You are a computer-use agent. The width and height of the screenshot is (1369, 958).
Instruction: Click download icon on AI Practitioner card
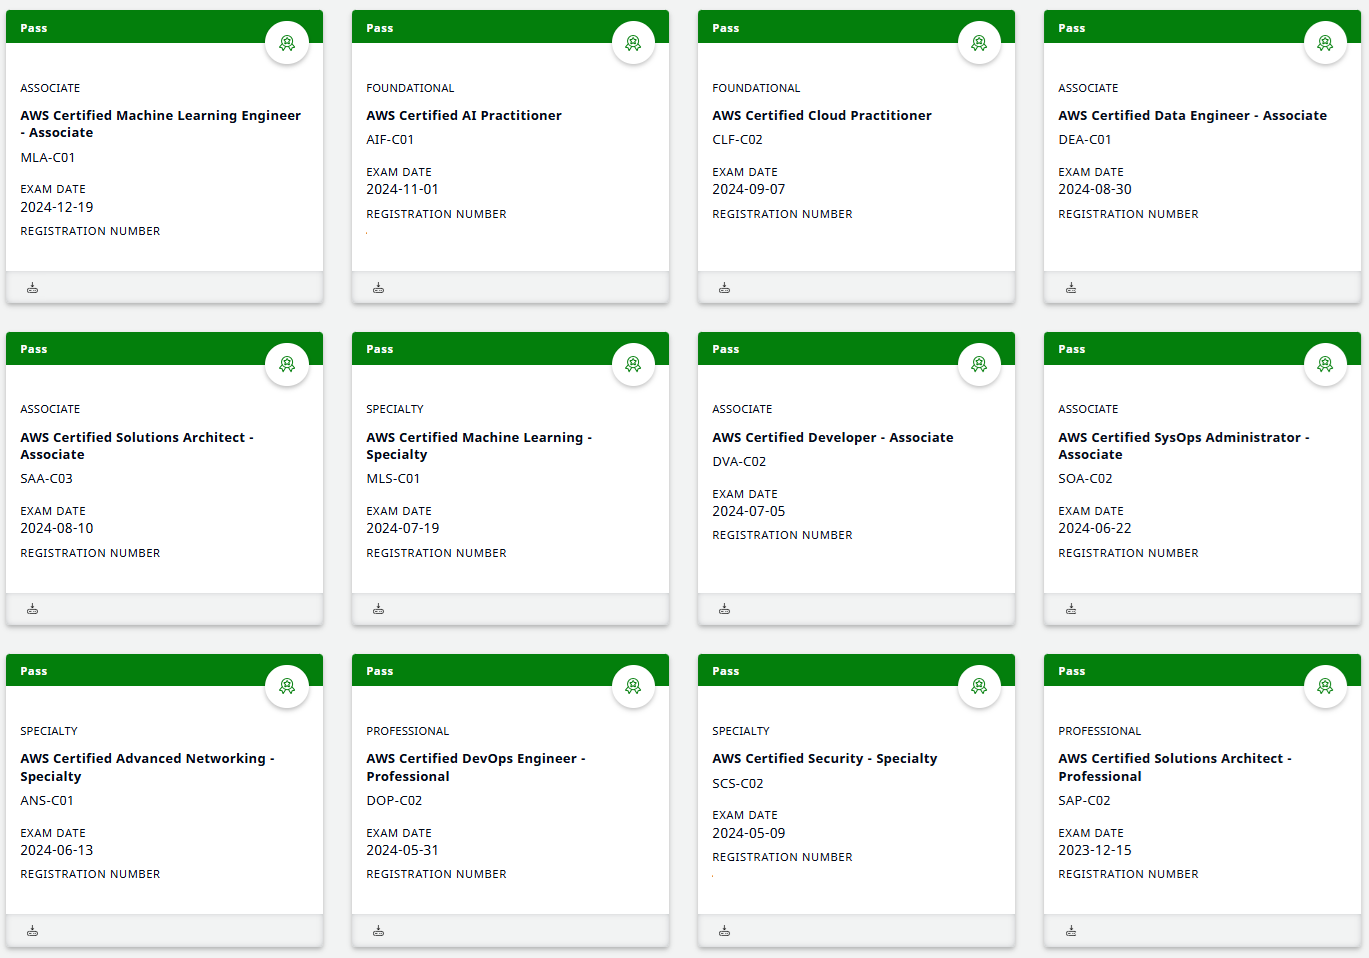click(379, 288)
